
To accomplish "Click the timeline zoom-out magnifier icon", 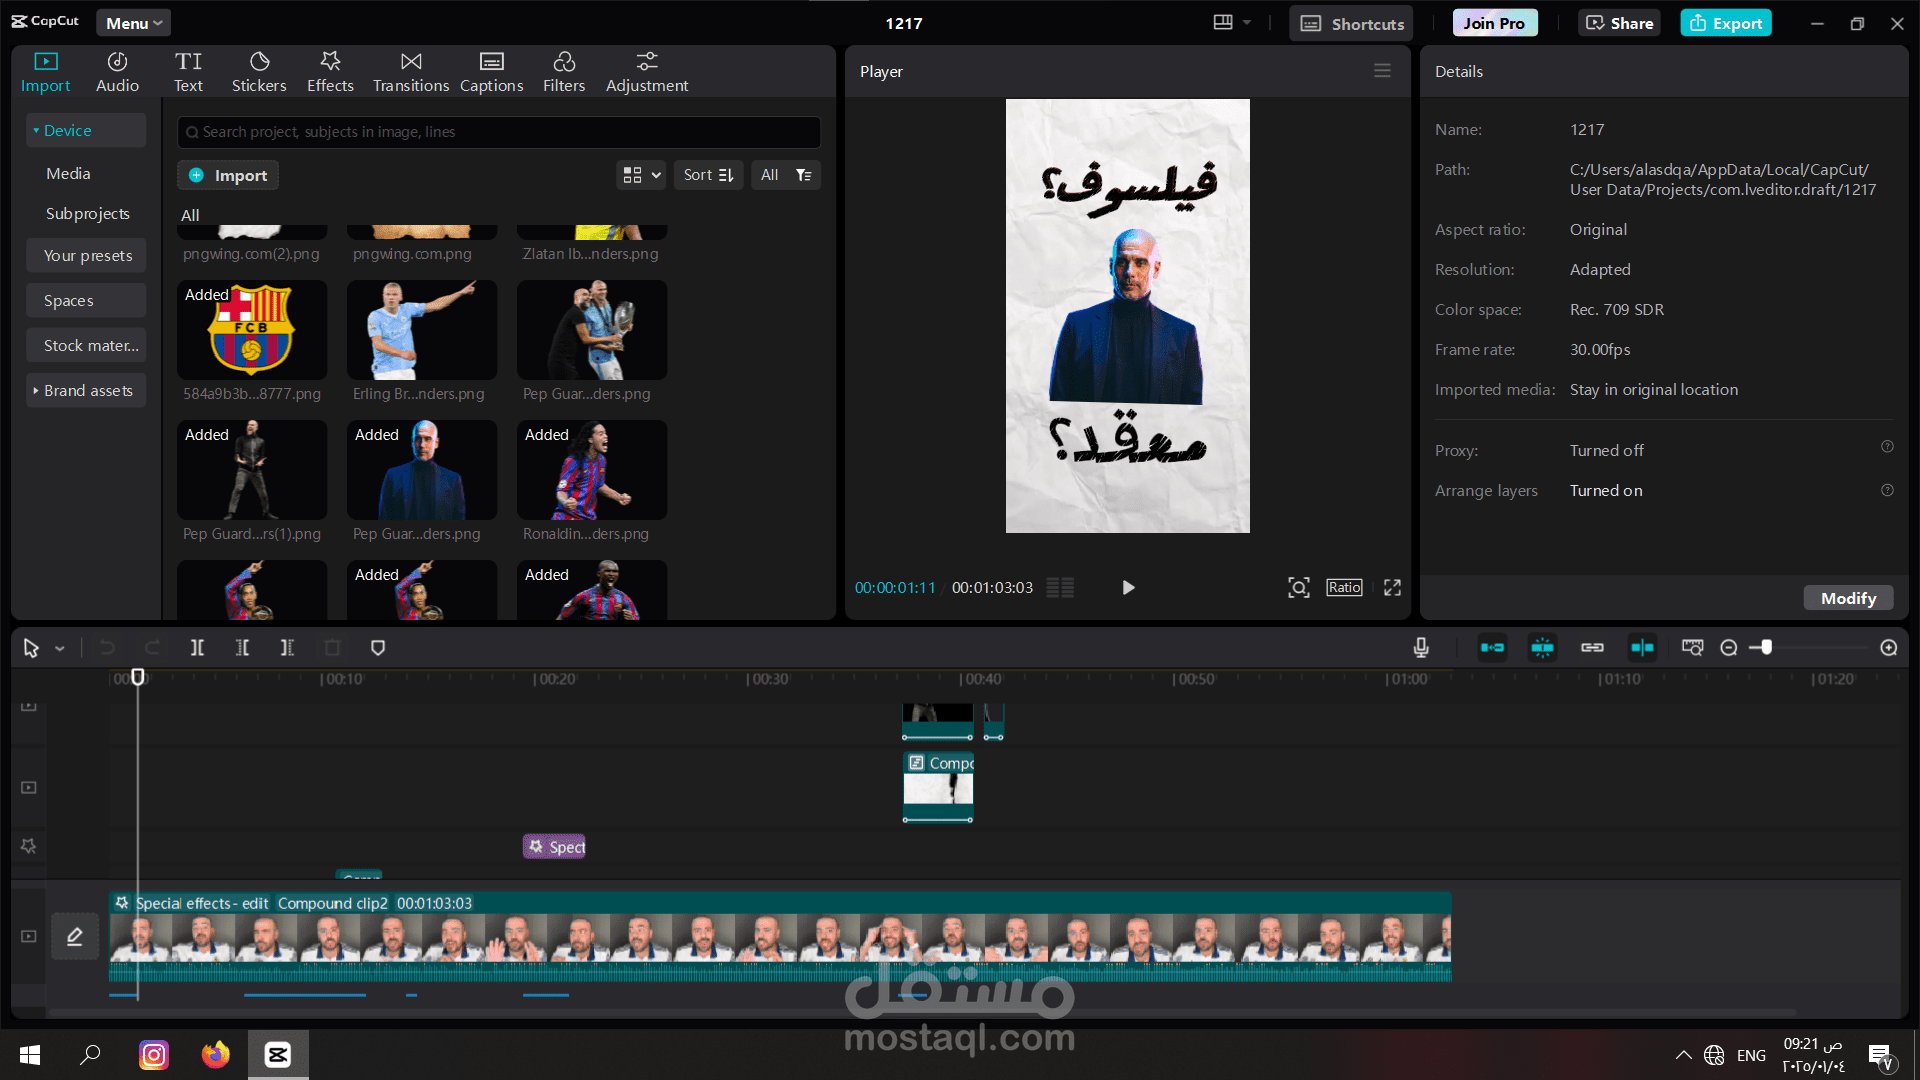I will pyautogui.click(x=1729, y=648).
